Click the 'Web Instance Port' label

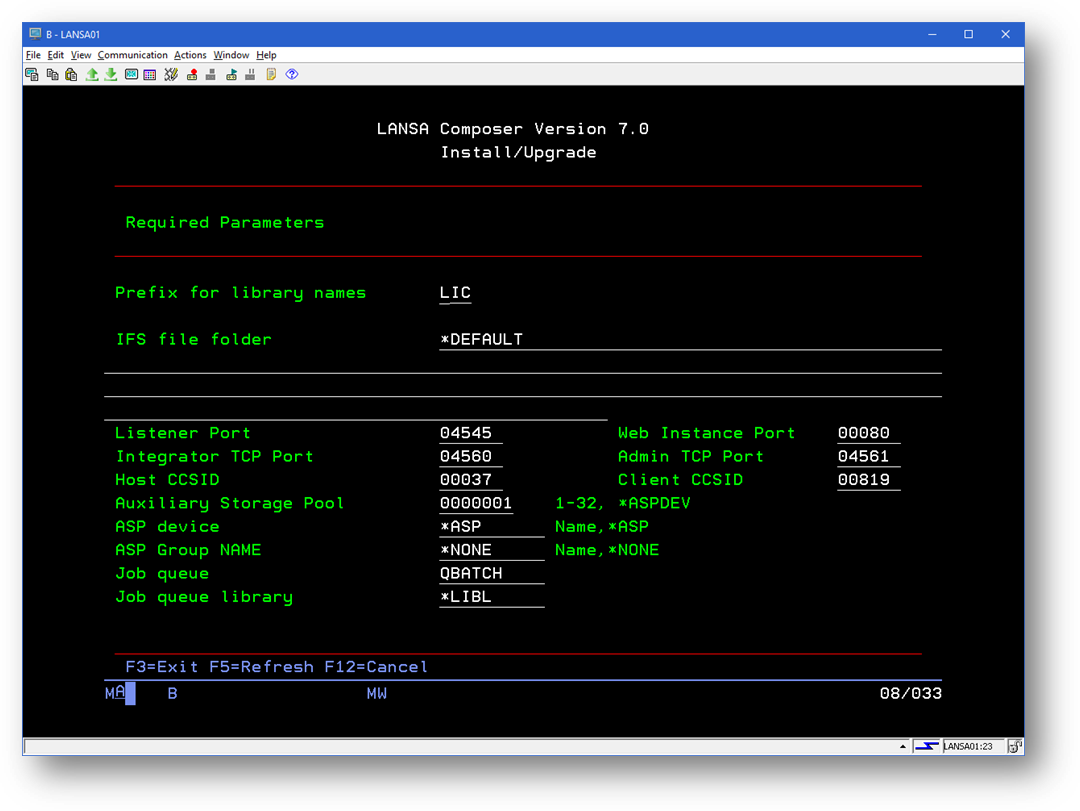[706, 433]
